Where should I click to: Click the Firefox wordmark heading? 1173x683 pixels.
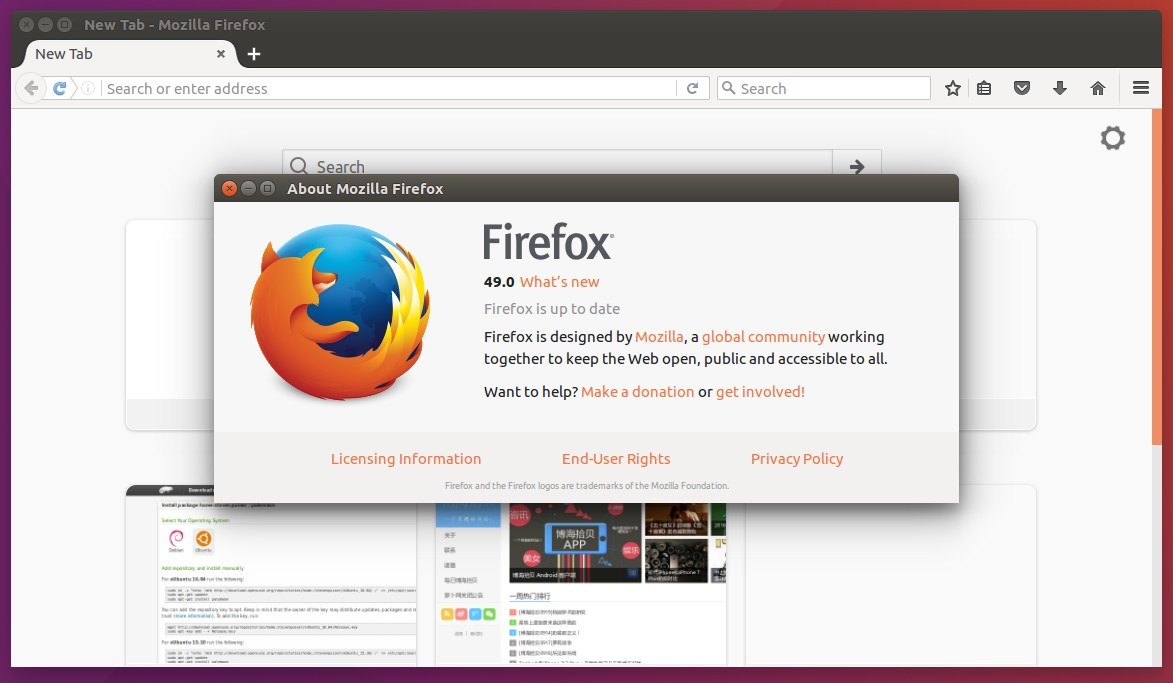[x=548, y=241]
